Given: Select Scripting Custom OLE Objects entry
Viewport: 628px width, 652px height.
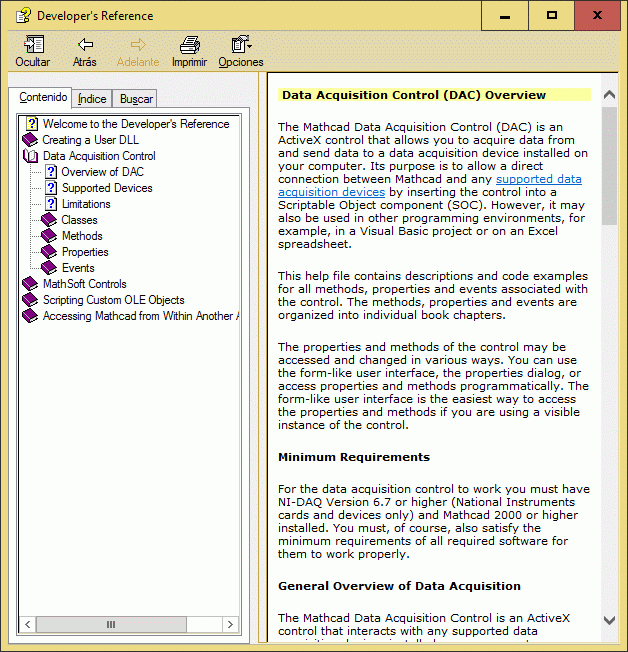Looking at the screenshot, I should pos(114,300).
